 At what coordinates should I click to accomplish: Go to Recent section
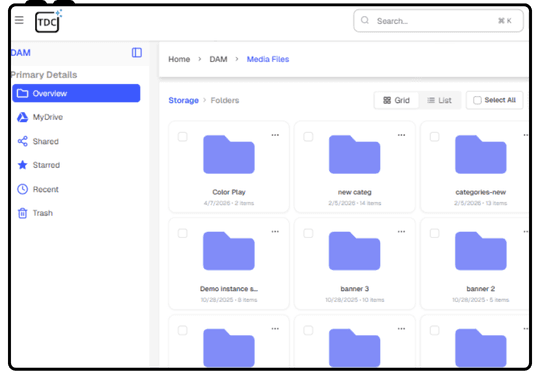point(46,189)
